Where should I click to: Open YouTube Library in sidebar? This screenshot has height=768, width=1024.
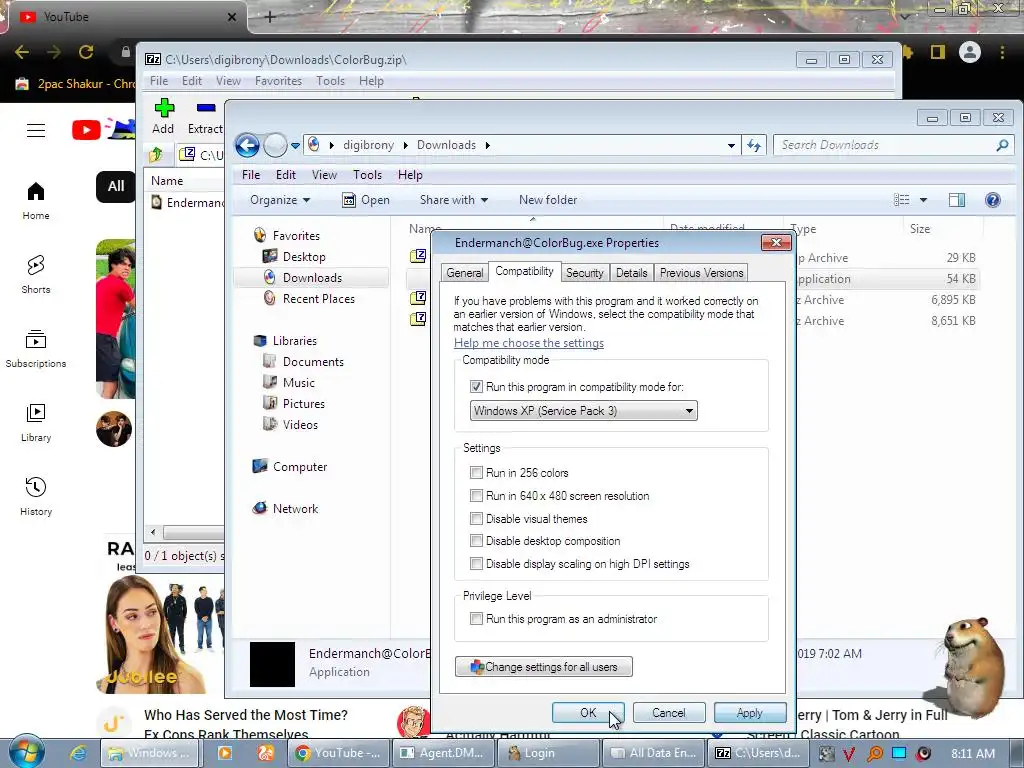pos(36,423)
